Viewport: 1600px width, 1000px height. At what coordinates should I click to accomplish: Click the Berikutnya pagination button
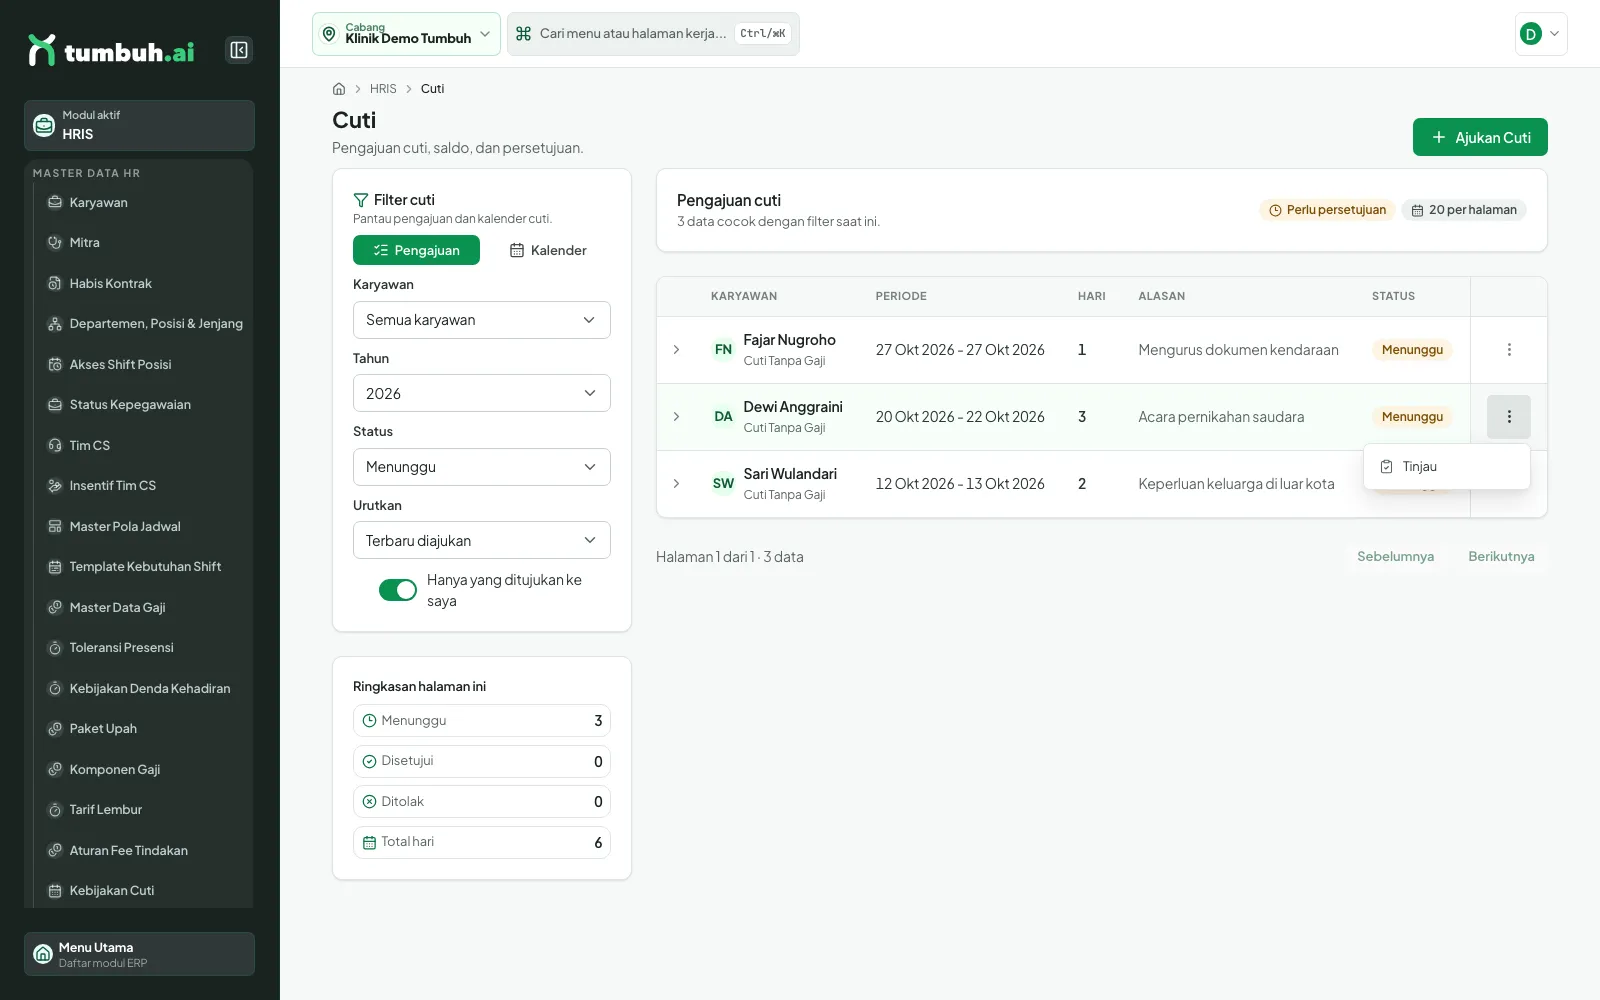click(x=1501, y=557)
